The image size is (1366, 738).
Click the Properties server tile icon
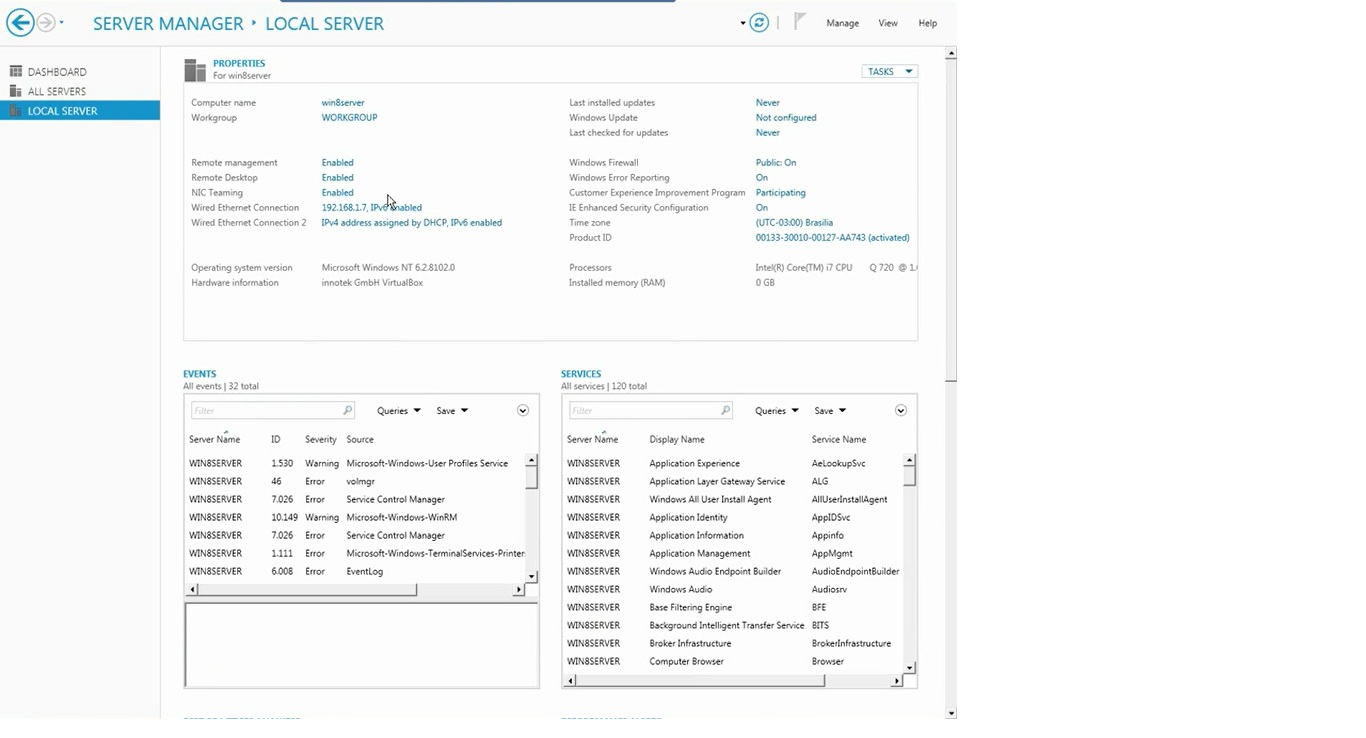click(x=195, y=70)
